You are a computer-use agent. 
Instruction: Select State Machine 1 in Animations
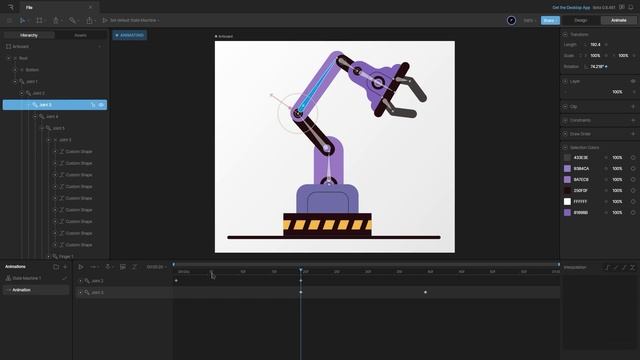coord(27,278)
